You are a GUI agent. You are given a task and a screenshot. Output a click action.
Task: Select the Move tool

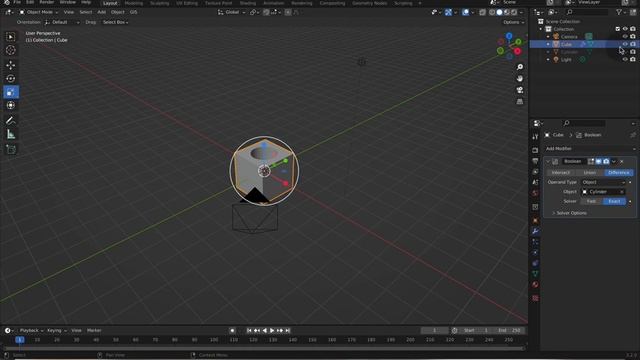tap(11, 65)
